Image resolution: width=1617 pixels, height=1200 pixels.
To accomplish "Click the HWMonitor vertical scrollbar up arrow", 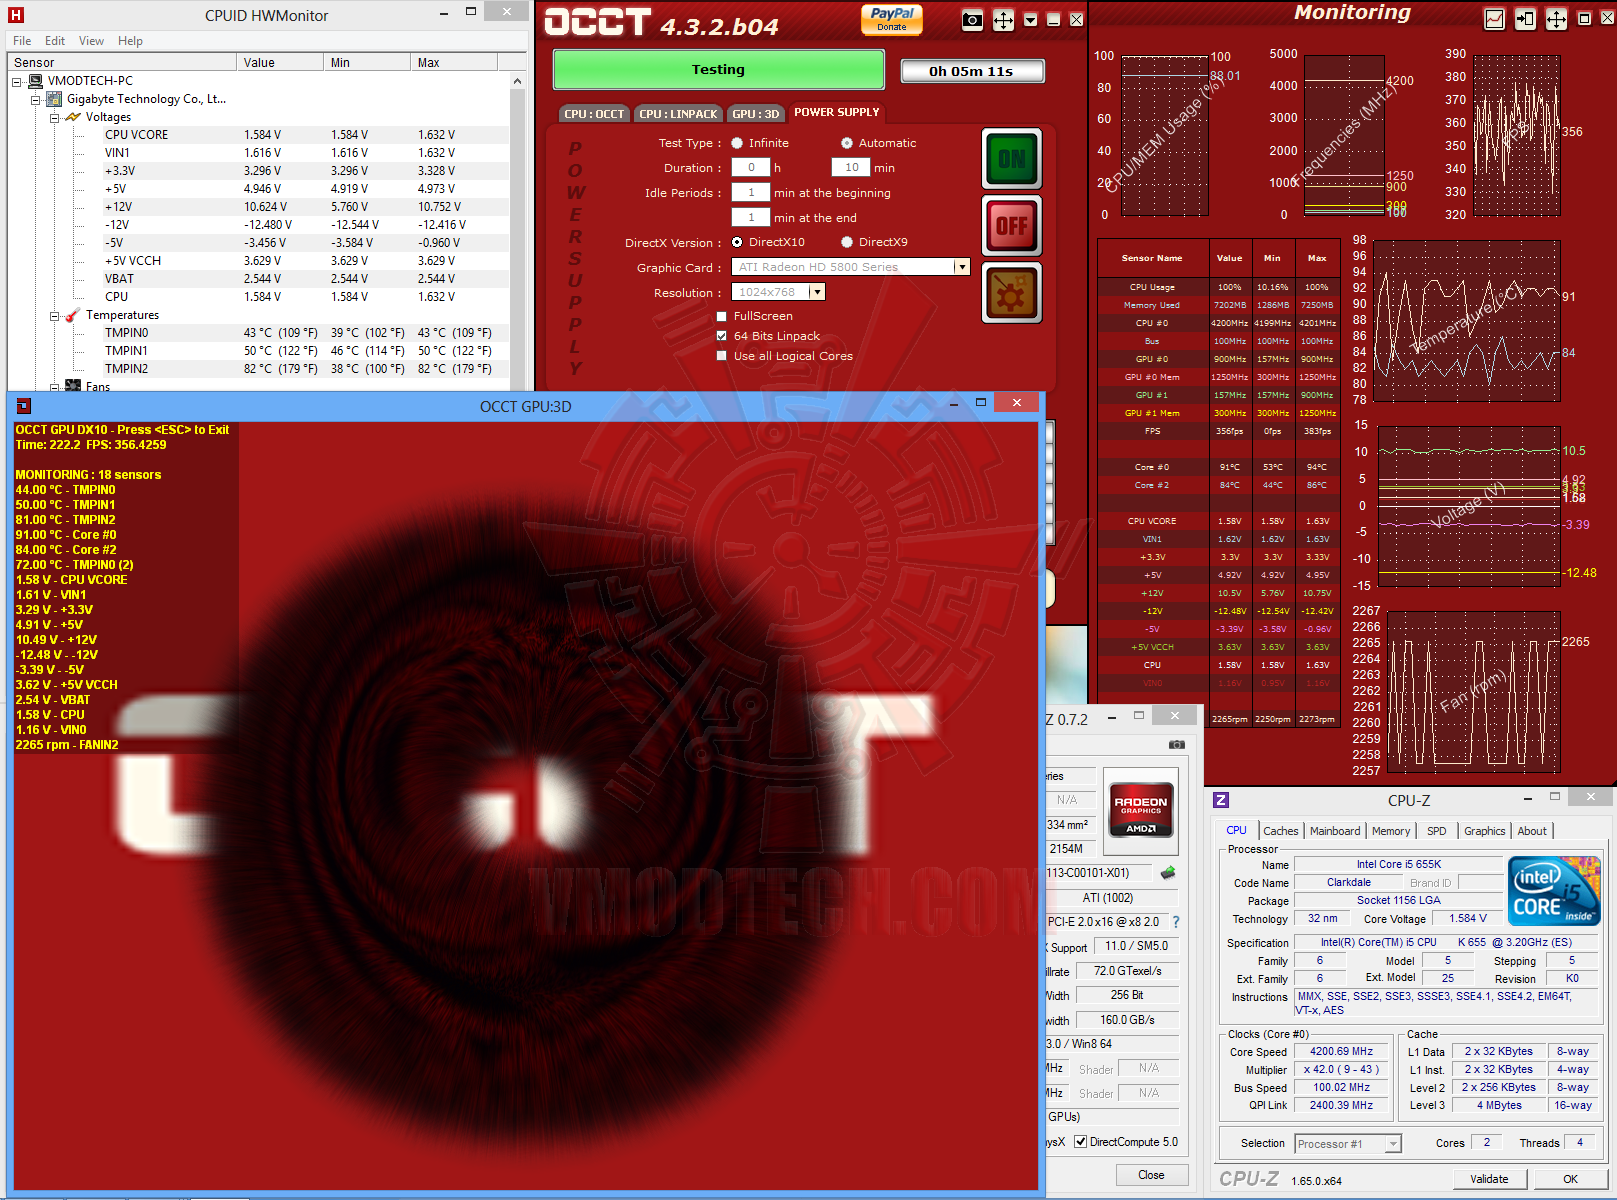I will pyautogui.click(x=517, y=81).
